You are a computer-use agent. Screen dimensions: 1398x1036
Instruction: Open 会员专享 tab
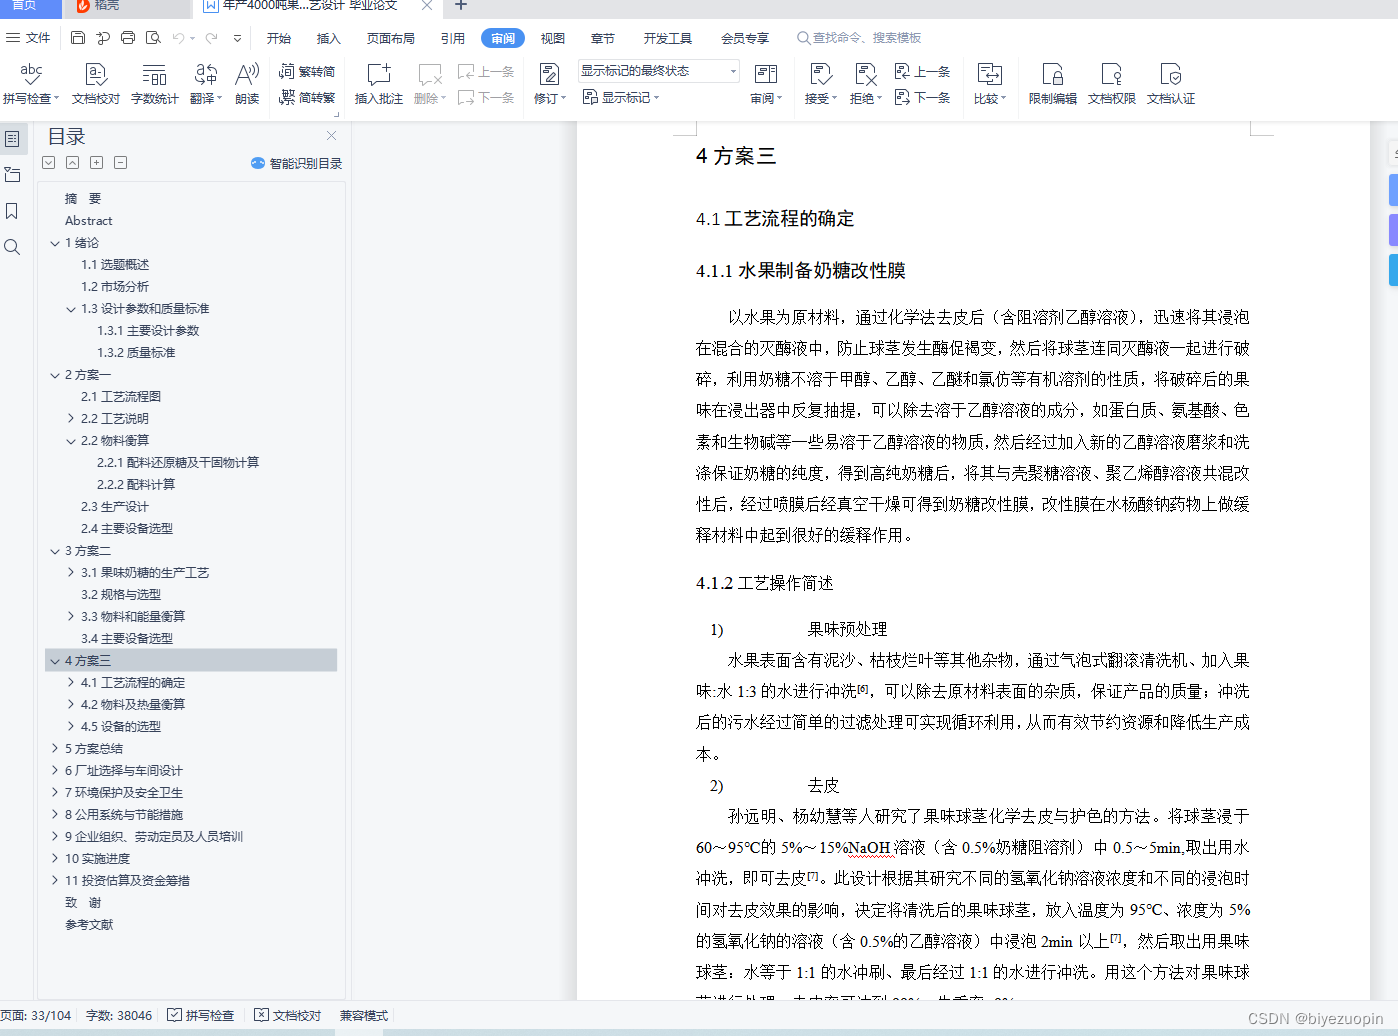pos(745,38)
